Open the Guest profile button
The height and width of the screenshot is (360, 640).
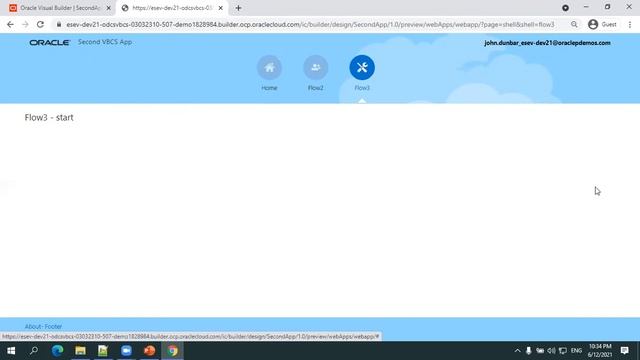[x=602, y=24]
